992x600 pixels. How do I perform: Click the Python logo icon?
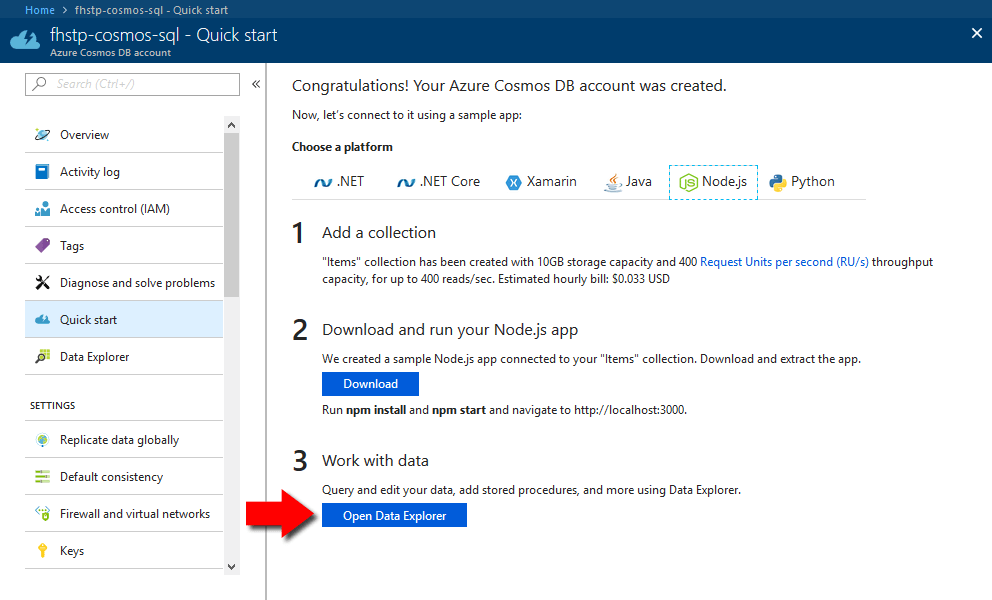778,182
